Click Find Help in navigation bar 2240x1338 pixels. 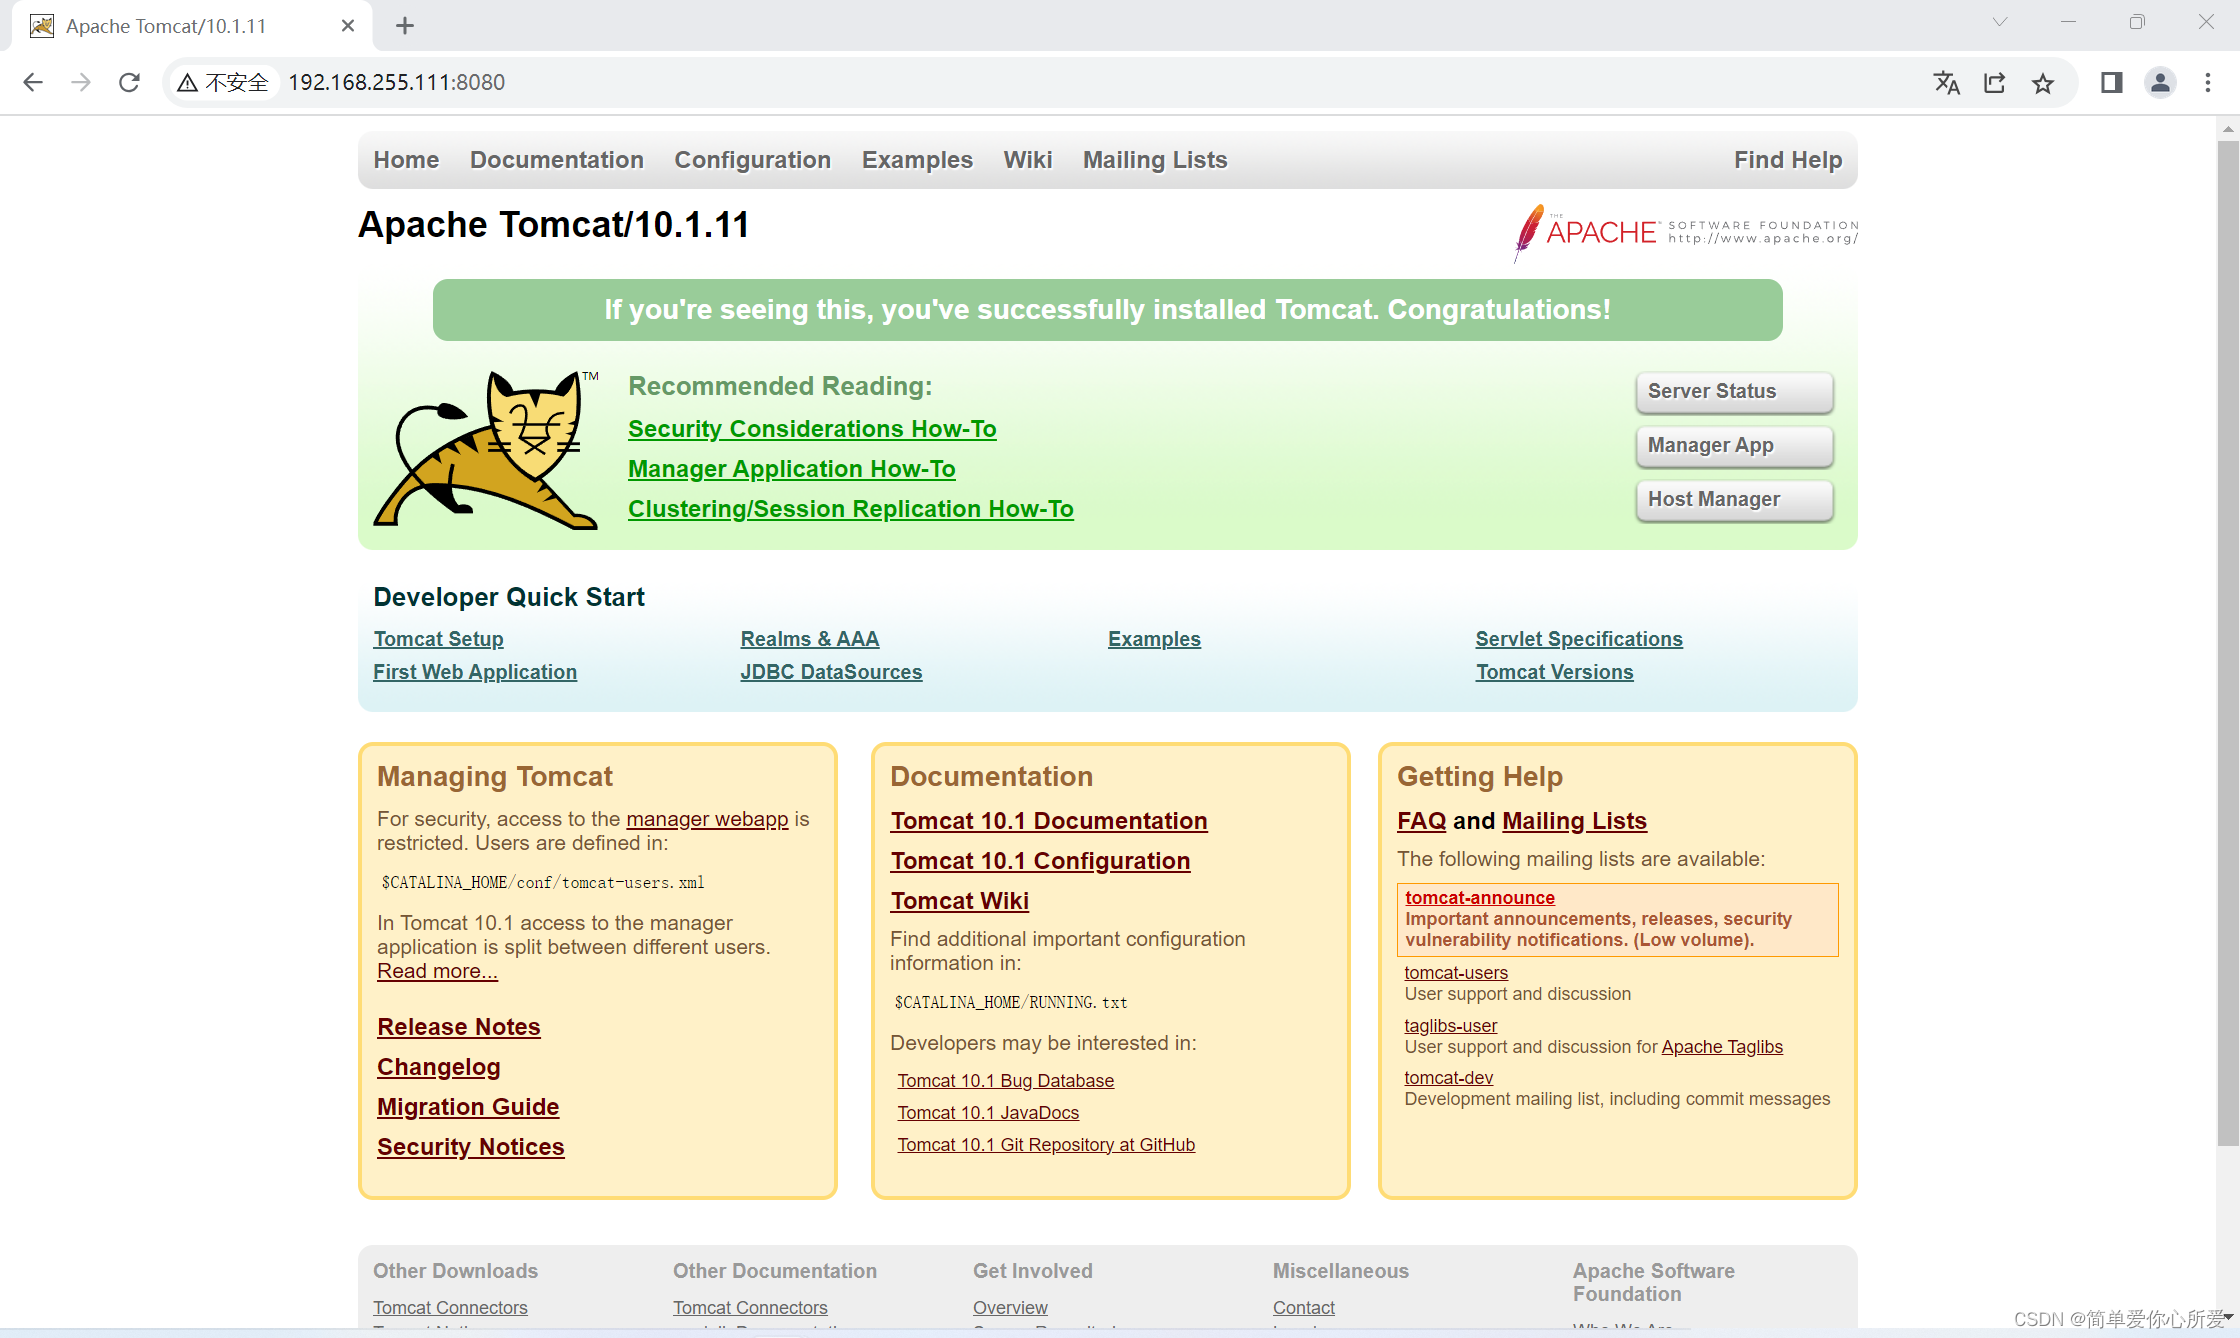pyautogui.click(x=1788, y=160)
